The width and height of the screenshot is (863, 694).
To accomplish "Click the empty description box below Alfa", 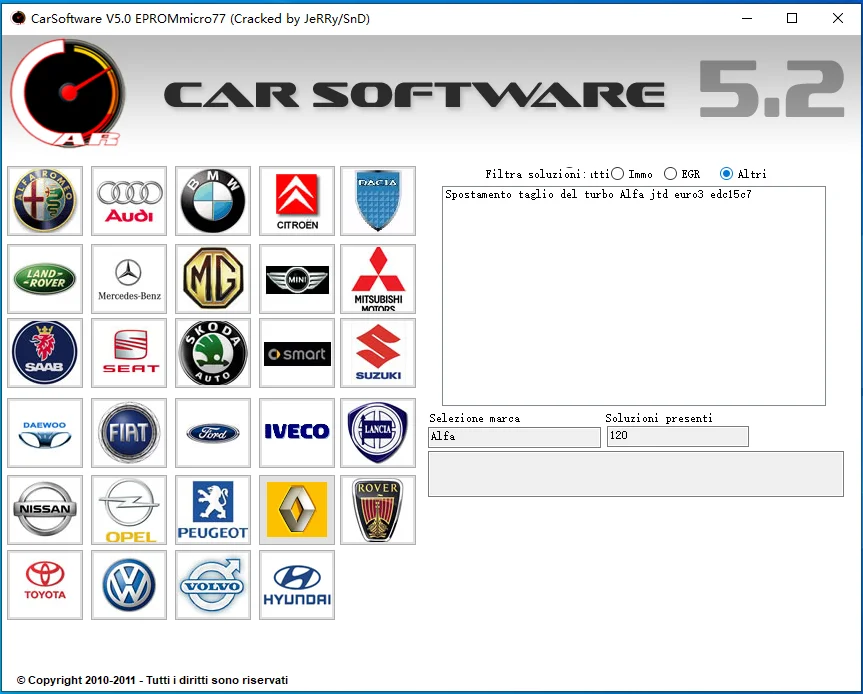I will click(636, 474).
